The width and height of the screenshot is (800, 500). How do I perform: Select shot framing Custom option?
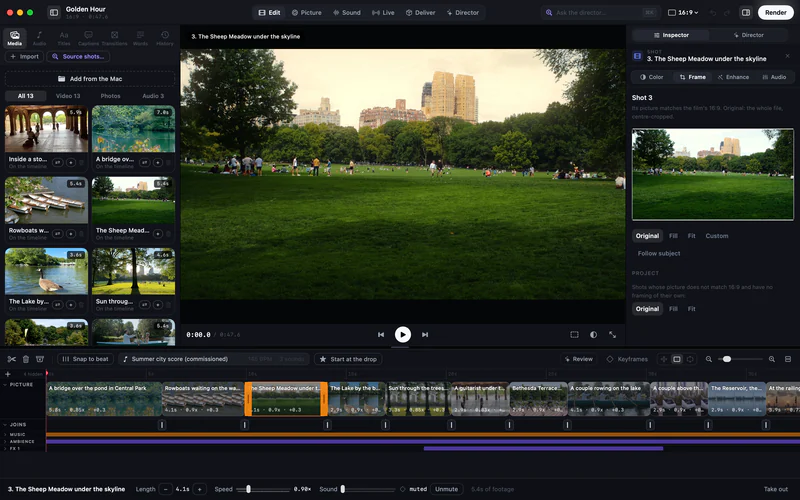pyautogui.click(x=717, y=236)
